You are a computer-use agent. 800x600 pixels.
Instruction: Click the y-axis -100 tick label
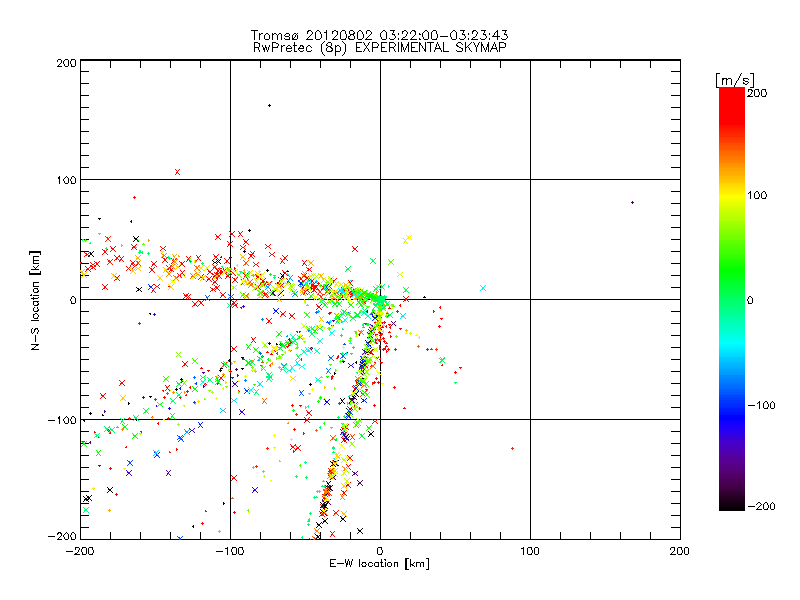62,420
